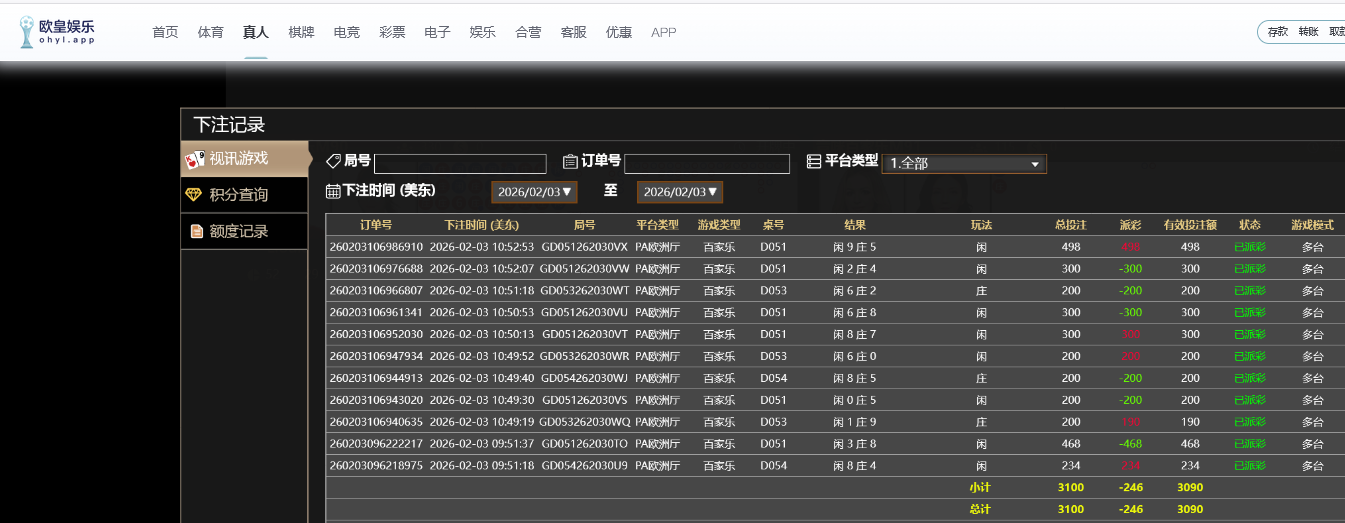Switch to the 积分查询 tab

(238, 195)
